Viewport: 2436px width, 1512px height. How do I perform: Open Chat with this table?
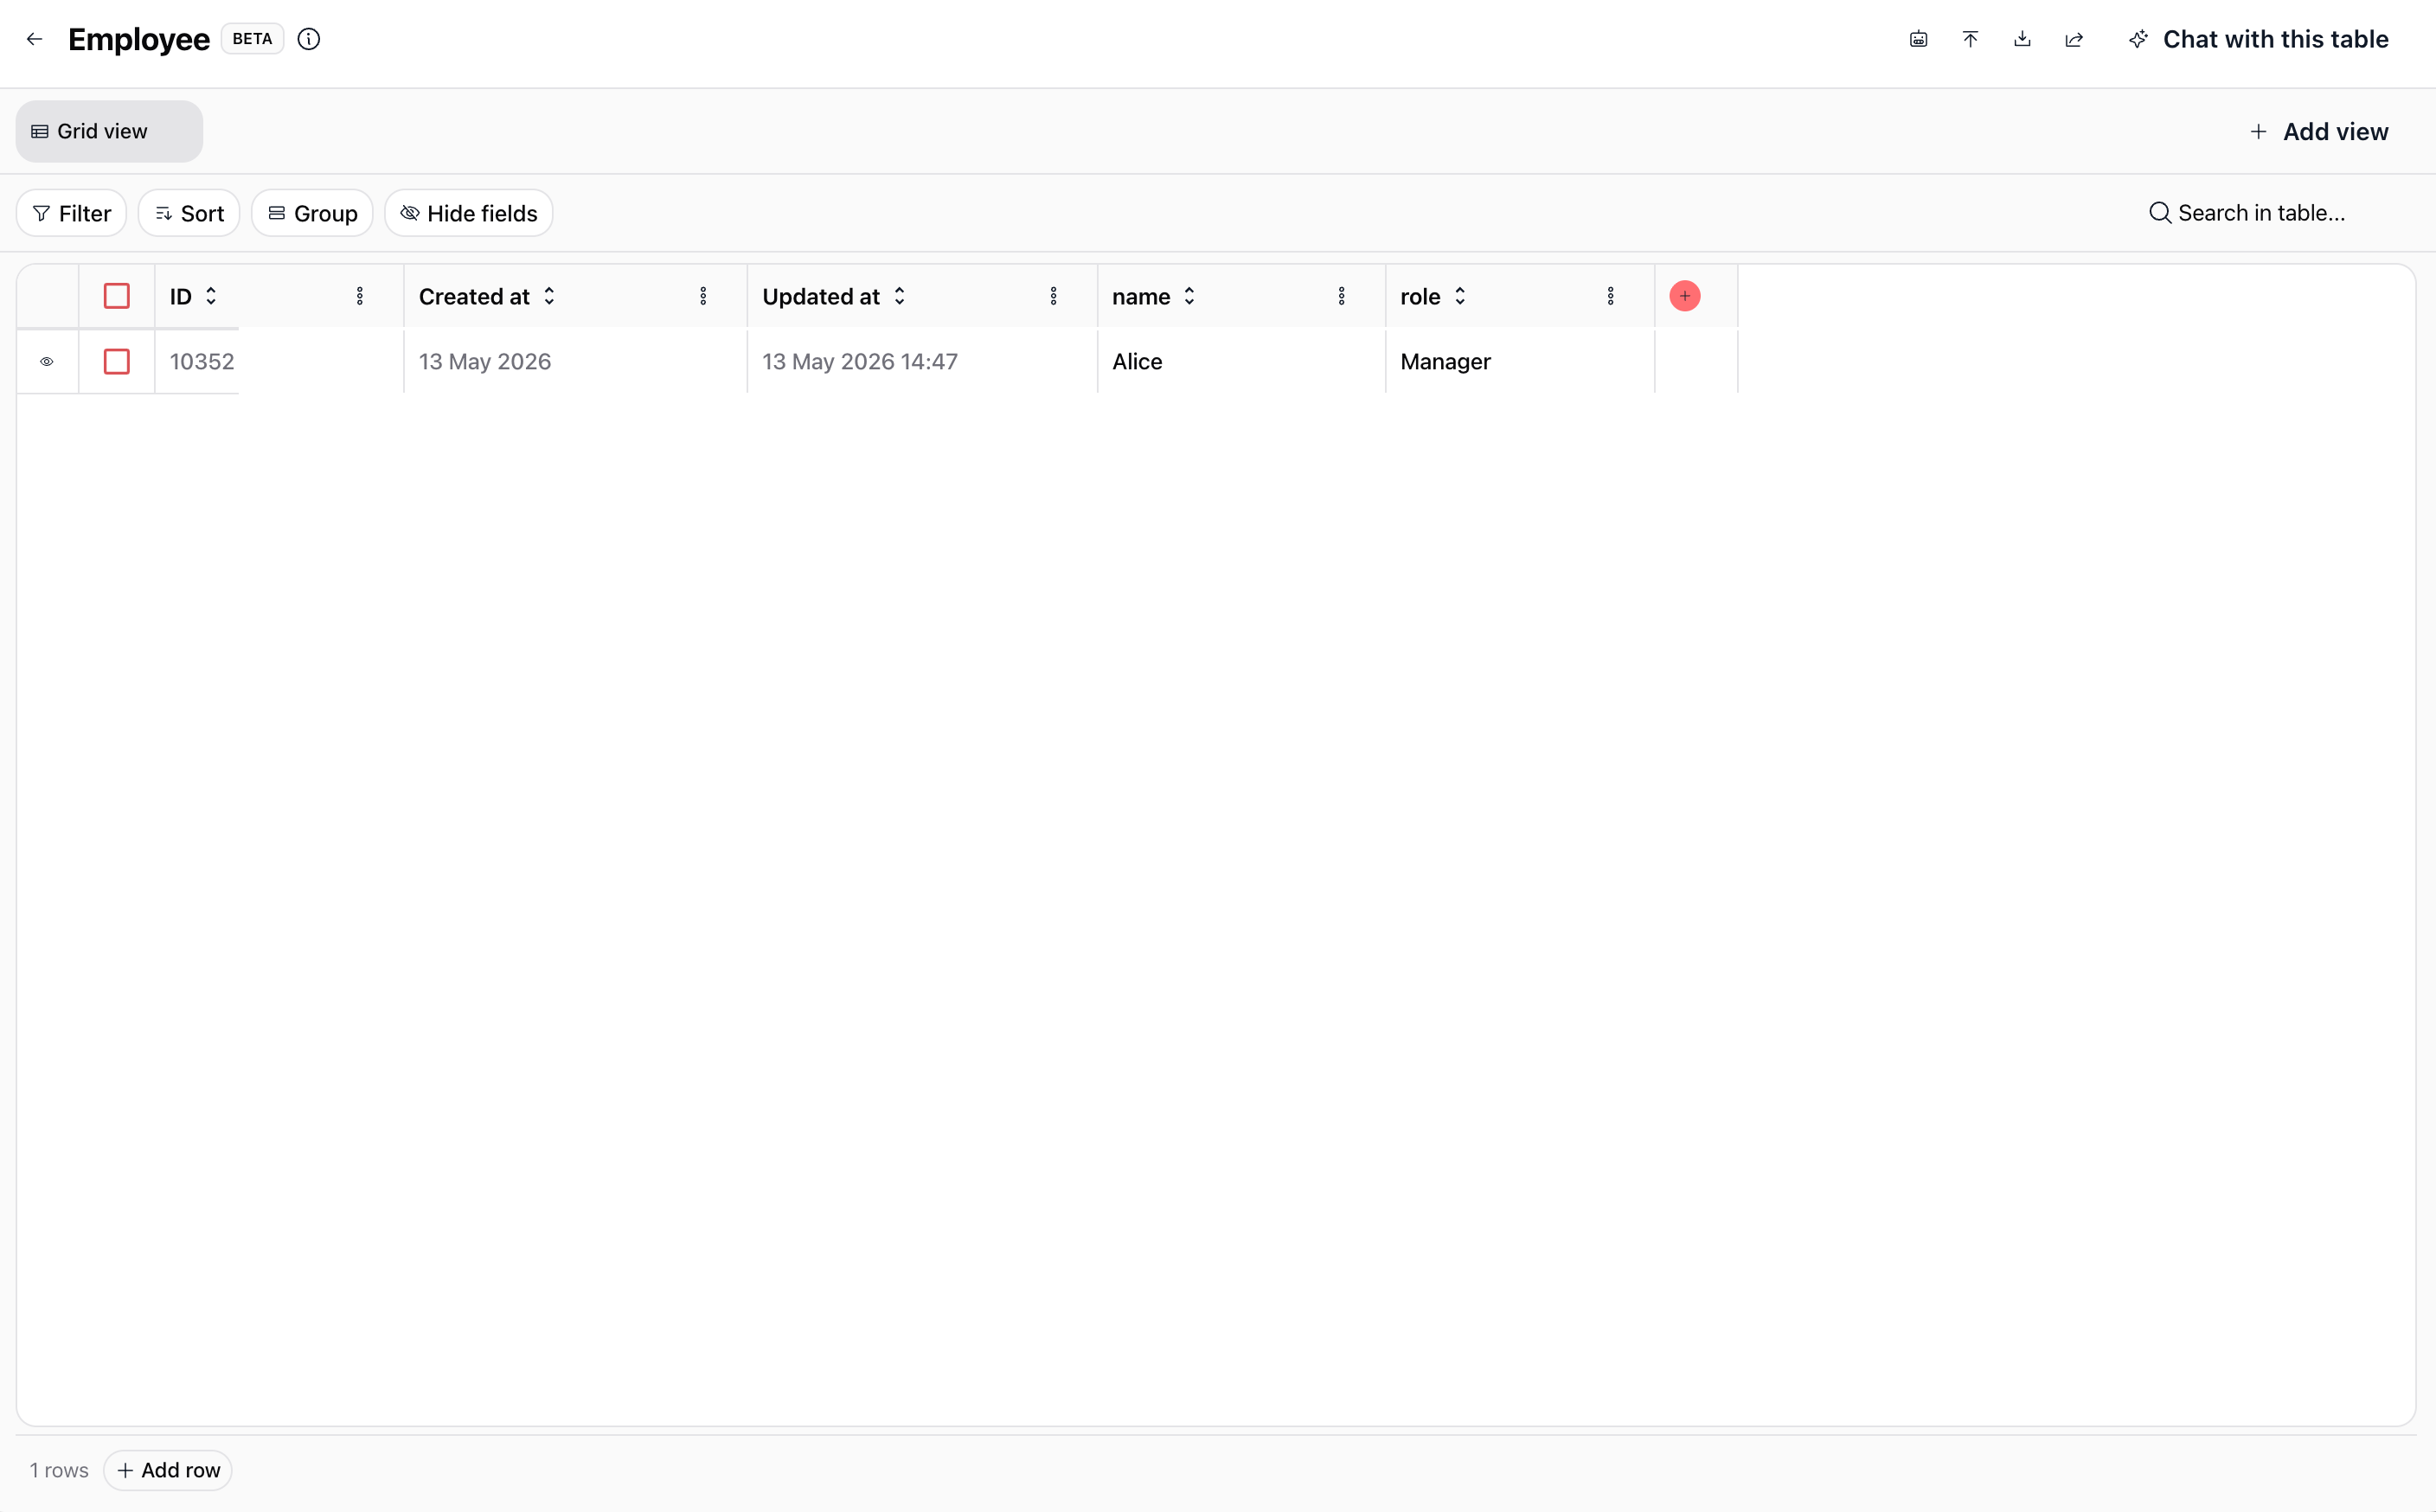[x=2259, y=39]
